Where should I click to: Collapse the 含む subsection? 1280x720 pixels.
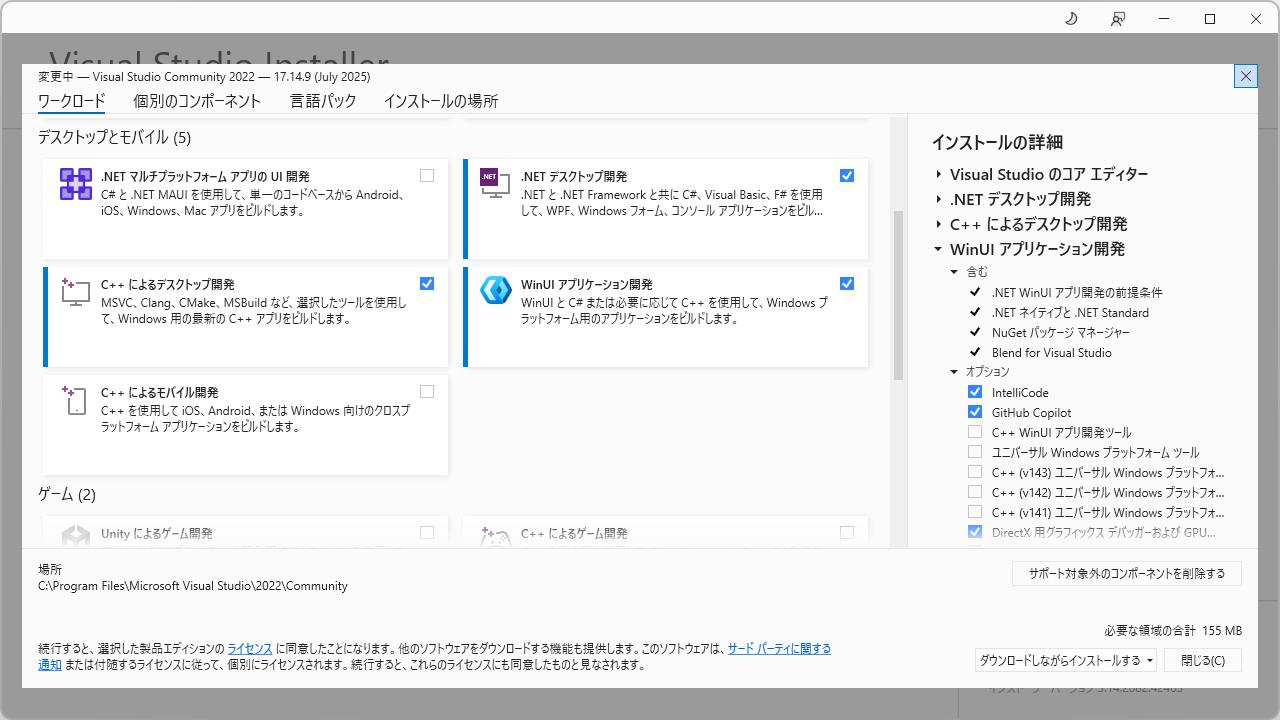[x=954, y=272]
